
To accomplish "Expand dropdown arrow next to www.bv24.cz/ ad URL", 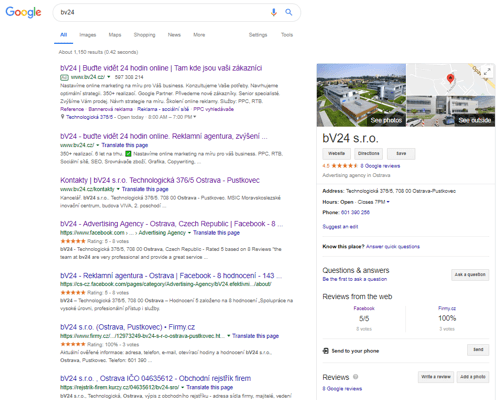I will click(x=109, y=77).
